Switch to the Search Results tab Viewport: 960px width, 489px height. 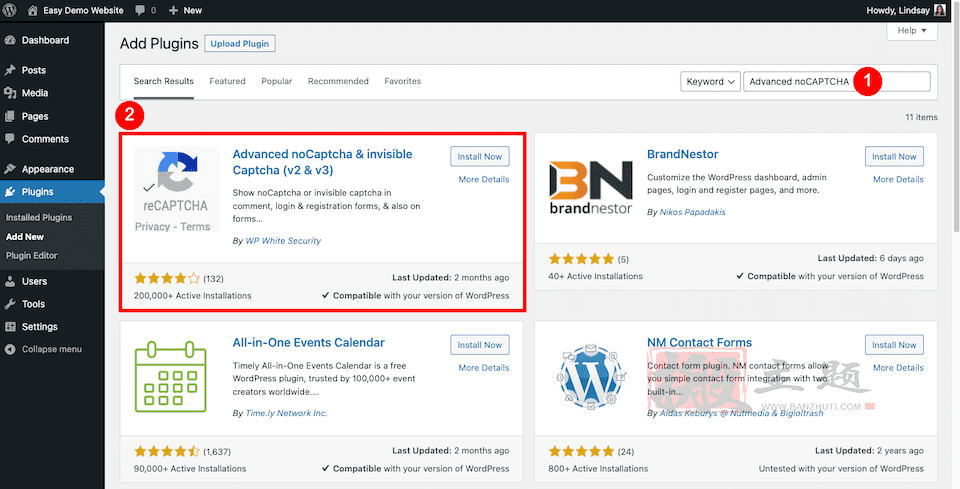[x=163, y=81]
